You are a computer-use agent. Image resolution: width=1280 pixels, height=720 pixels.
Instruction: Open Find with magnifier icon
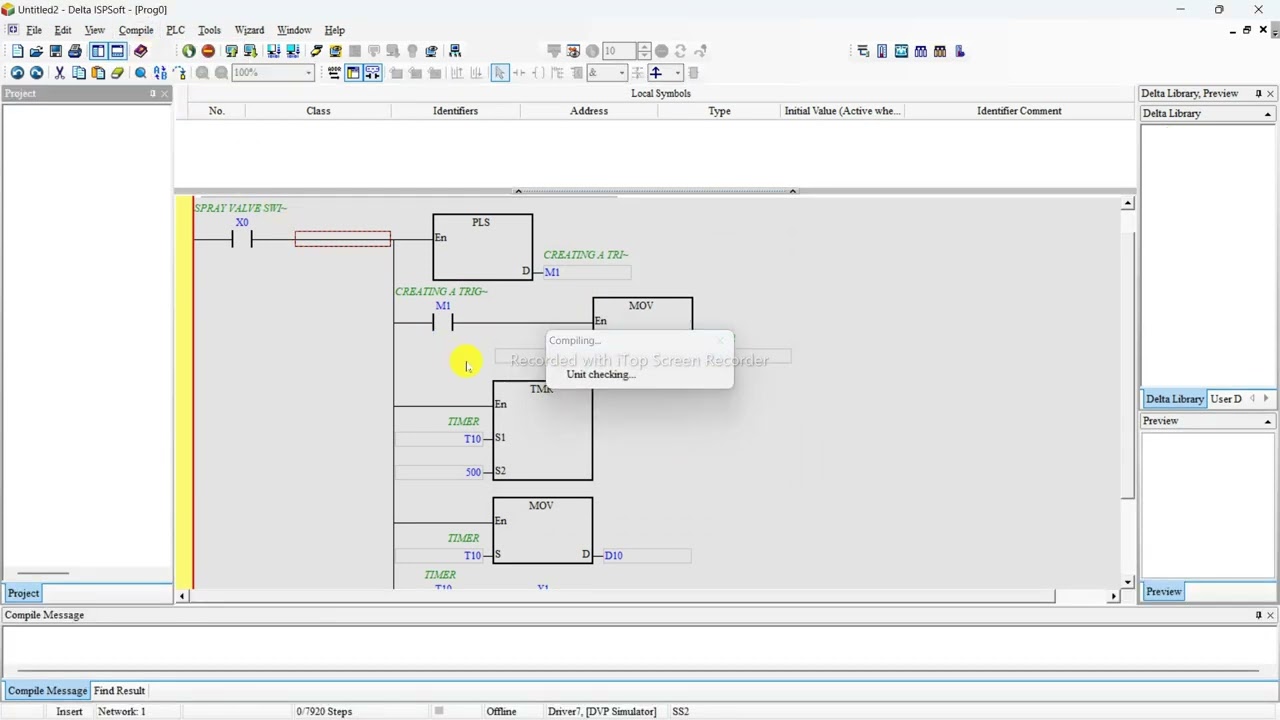pos(140,73)
